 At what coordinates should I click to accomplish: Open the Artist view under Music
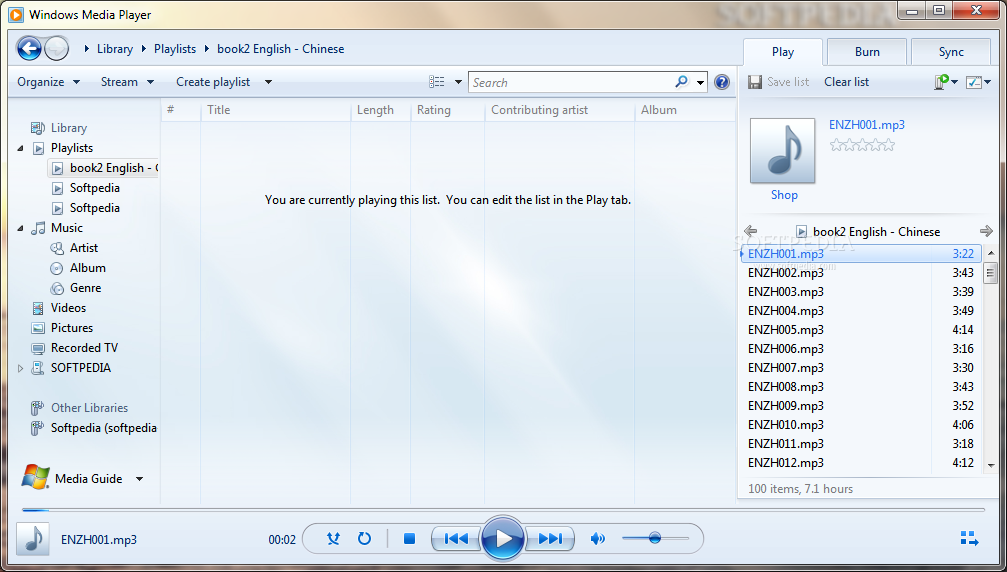coord(83,248)
